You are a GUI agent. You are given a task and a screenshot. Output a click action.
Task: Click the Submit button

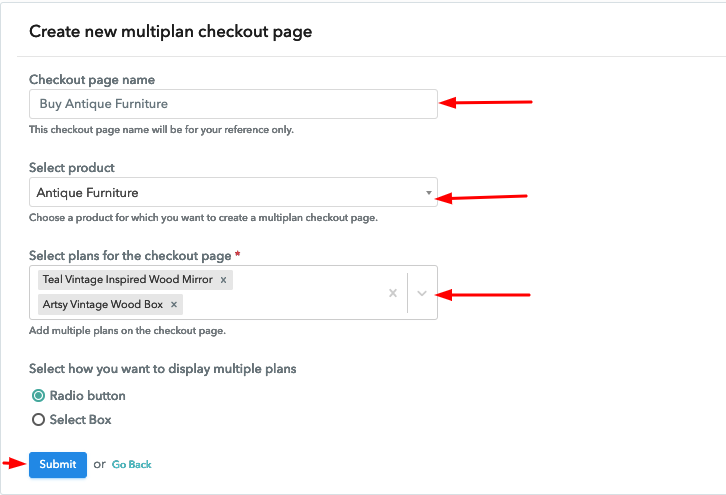(x=58, y=464)
